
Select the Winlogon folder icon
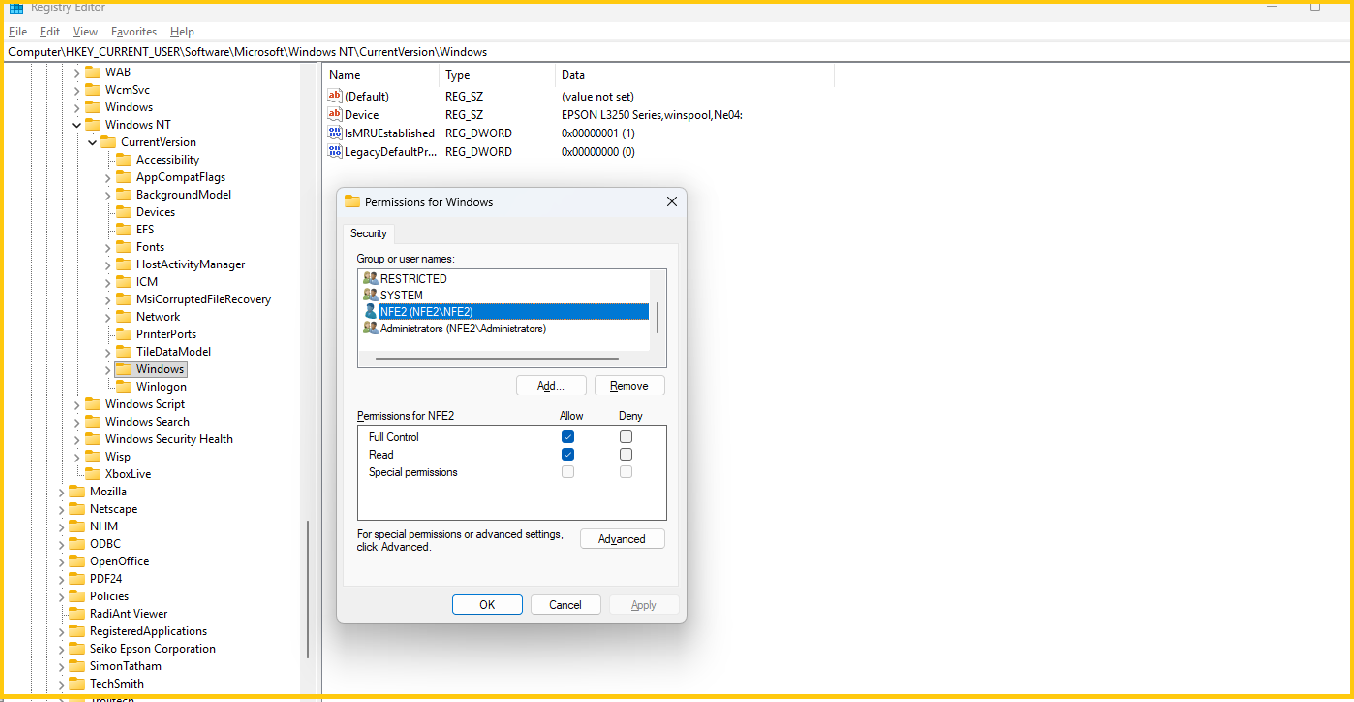[x=124, y=387]
